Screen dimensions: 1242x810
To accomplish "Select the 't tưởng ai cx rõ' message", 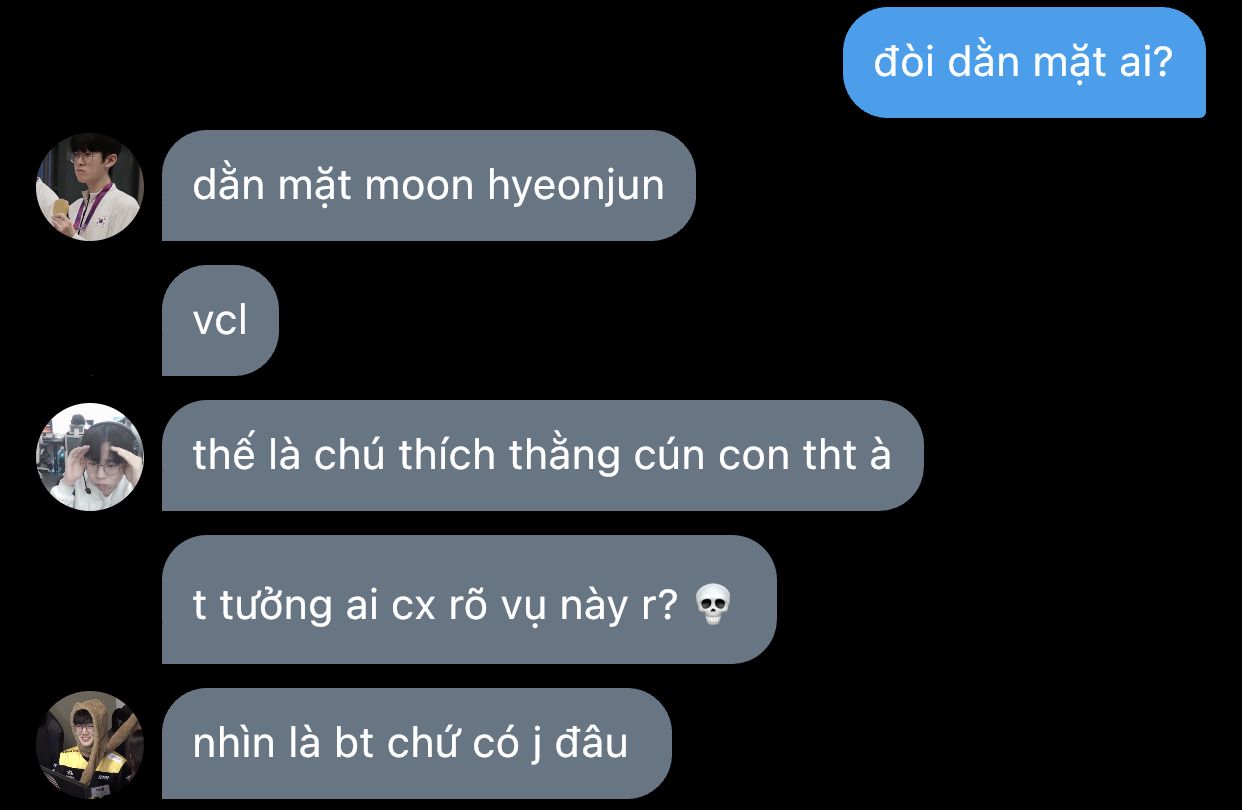I will (469, 599).
